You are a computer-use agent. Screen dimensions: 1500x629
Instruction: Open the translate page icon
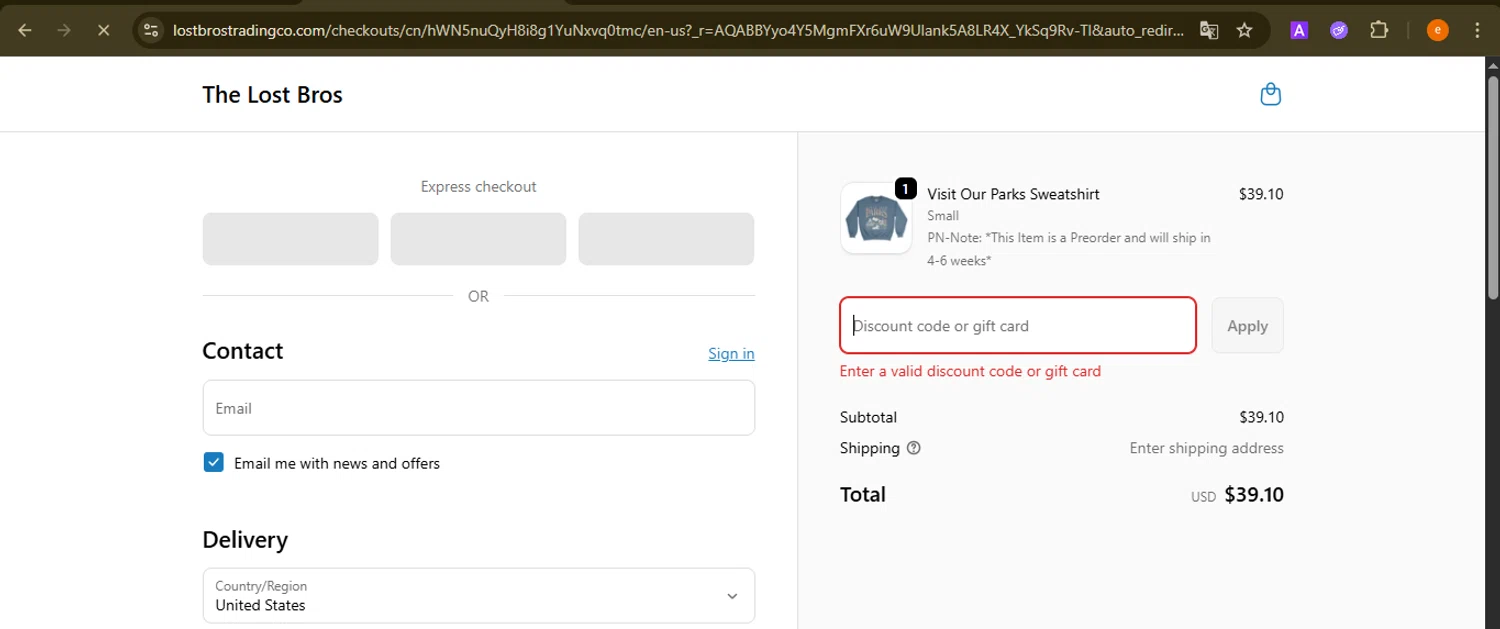pyautogui.click(x=1209, y=30)
